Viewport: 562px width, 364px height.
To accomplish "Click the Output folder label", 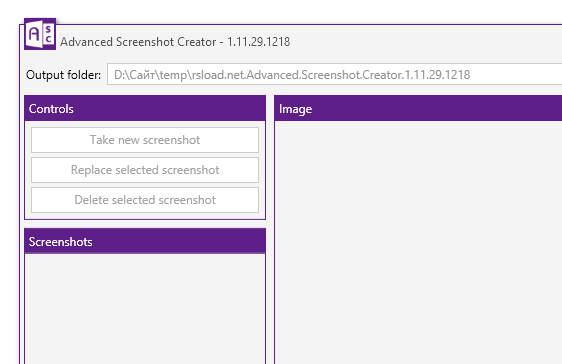I will [x=63, y=75].
